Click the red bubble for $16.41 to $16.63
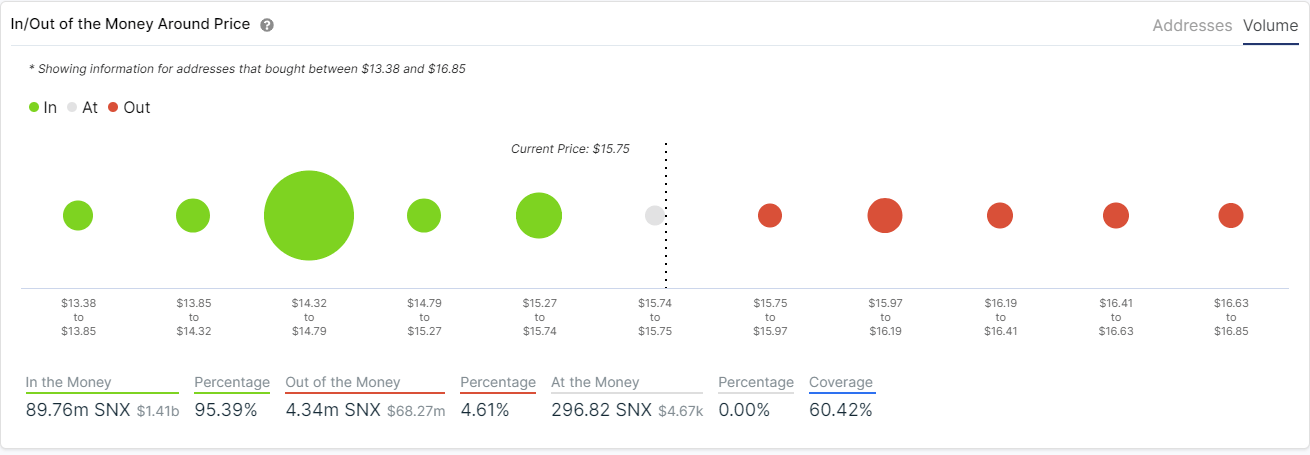This screenshot has height=455, width=1310. click(x=1116, y=215)
